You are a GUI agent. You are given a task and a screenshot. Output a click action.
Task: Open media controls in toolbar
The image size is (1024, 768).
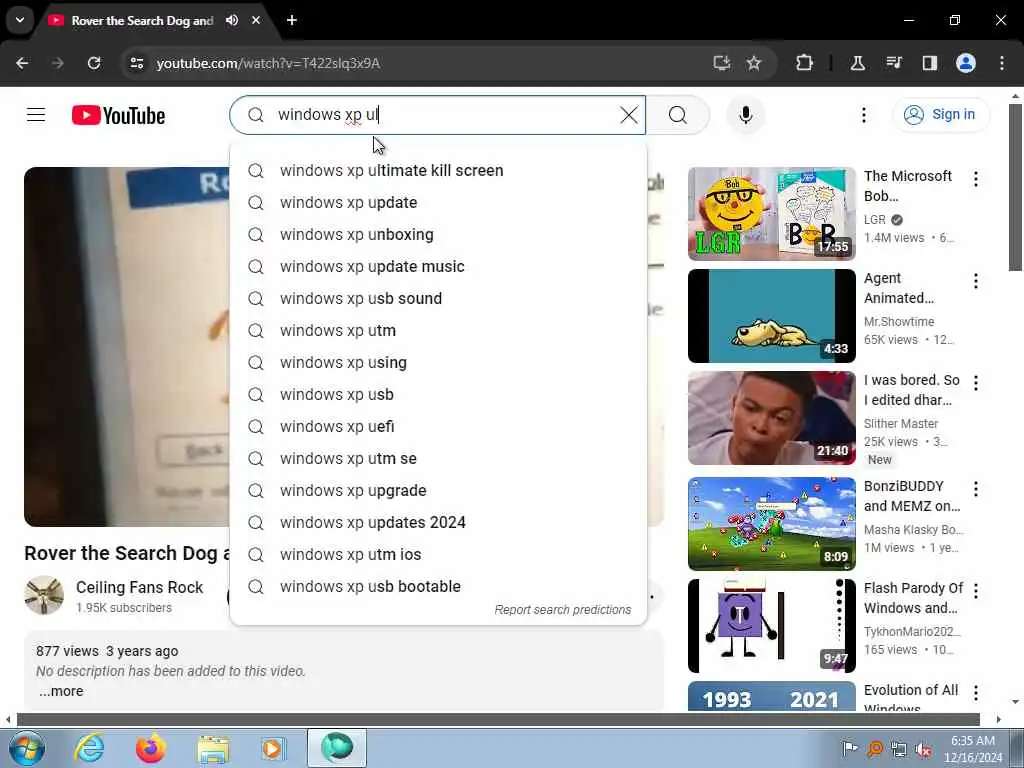[894, 63]
